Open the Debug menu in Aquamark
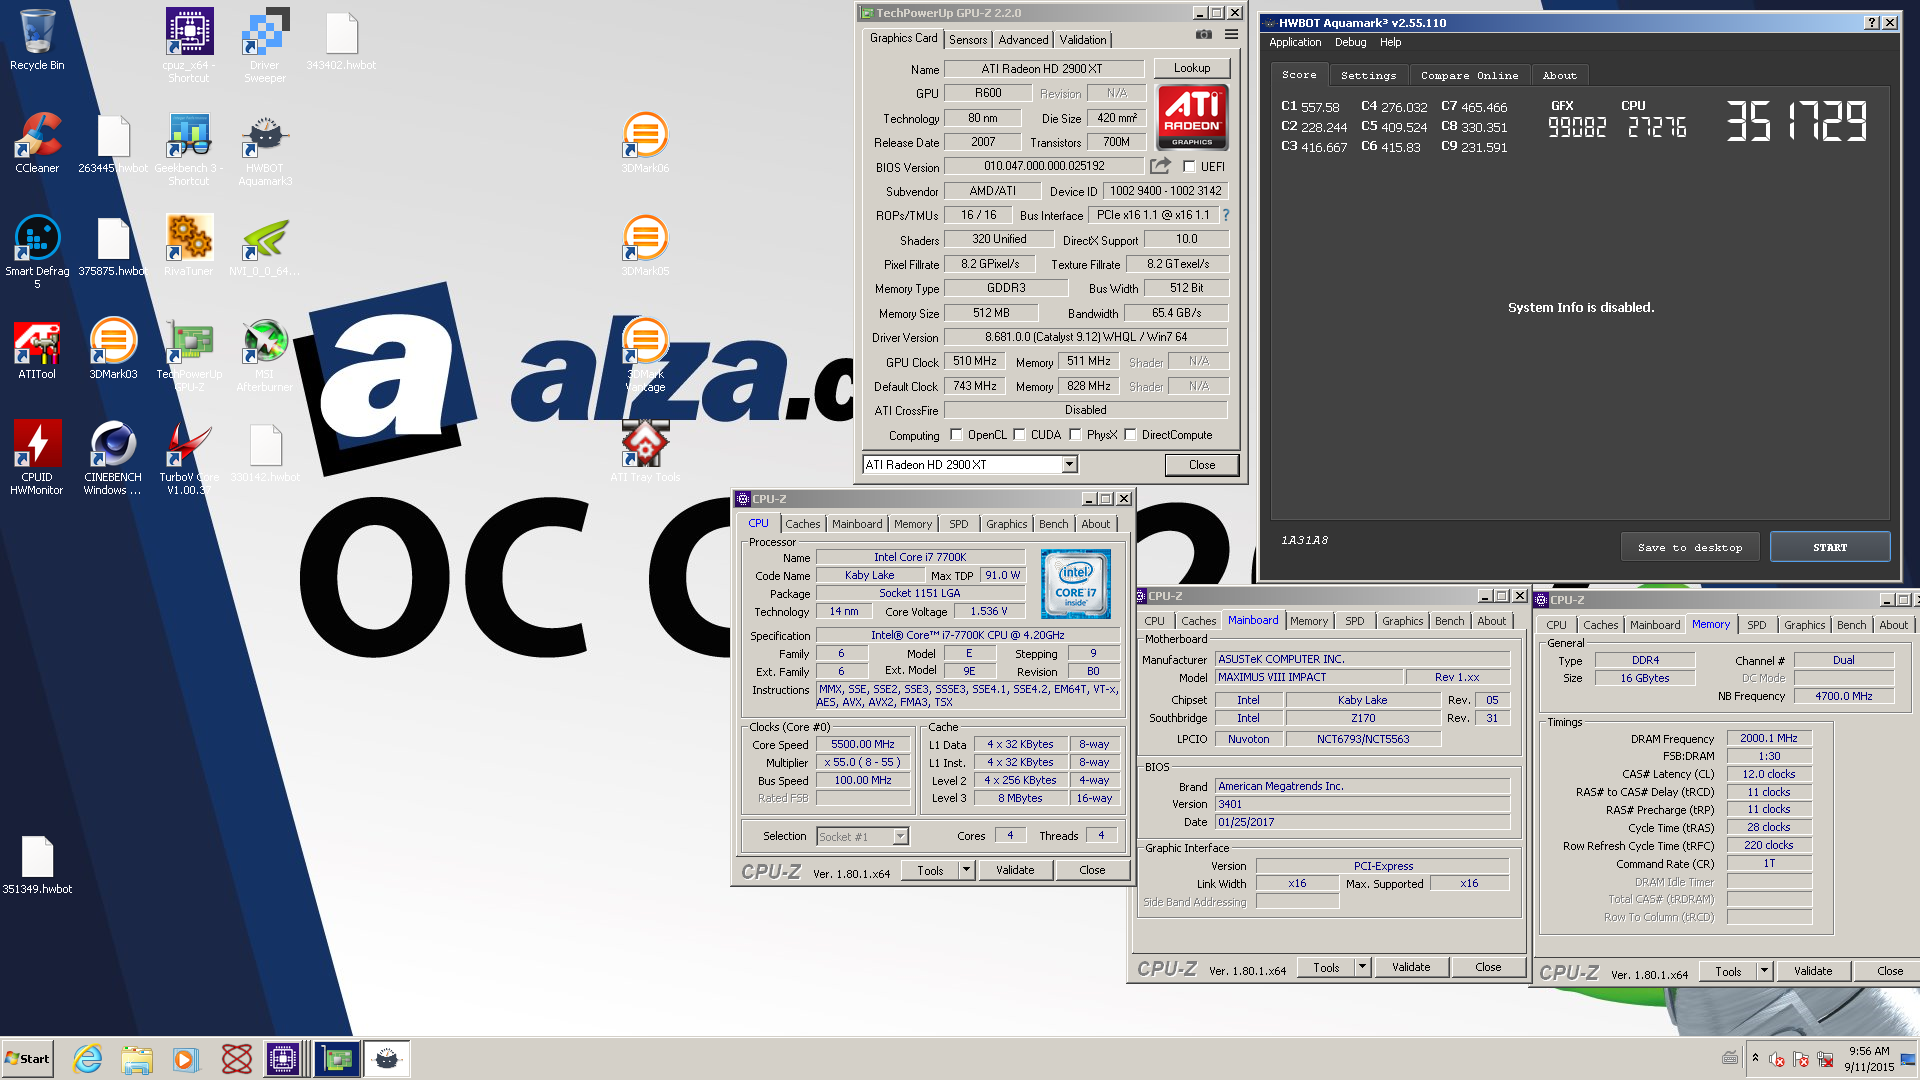Image resolution: width=1920 pixels, height=1080 pixels. click(1350, 42)
